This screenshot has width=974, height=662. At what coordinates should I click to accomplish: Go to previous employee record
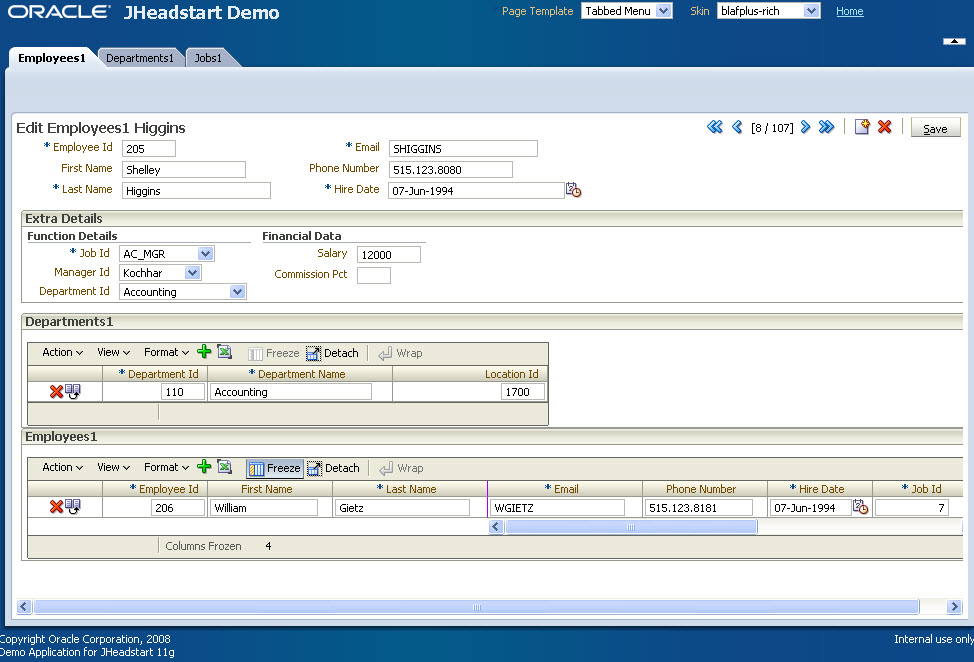(x=737, y=127)
